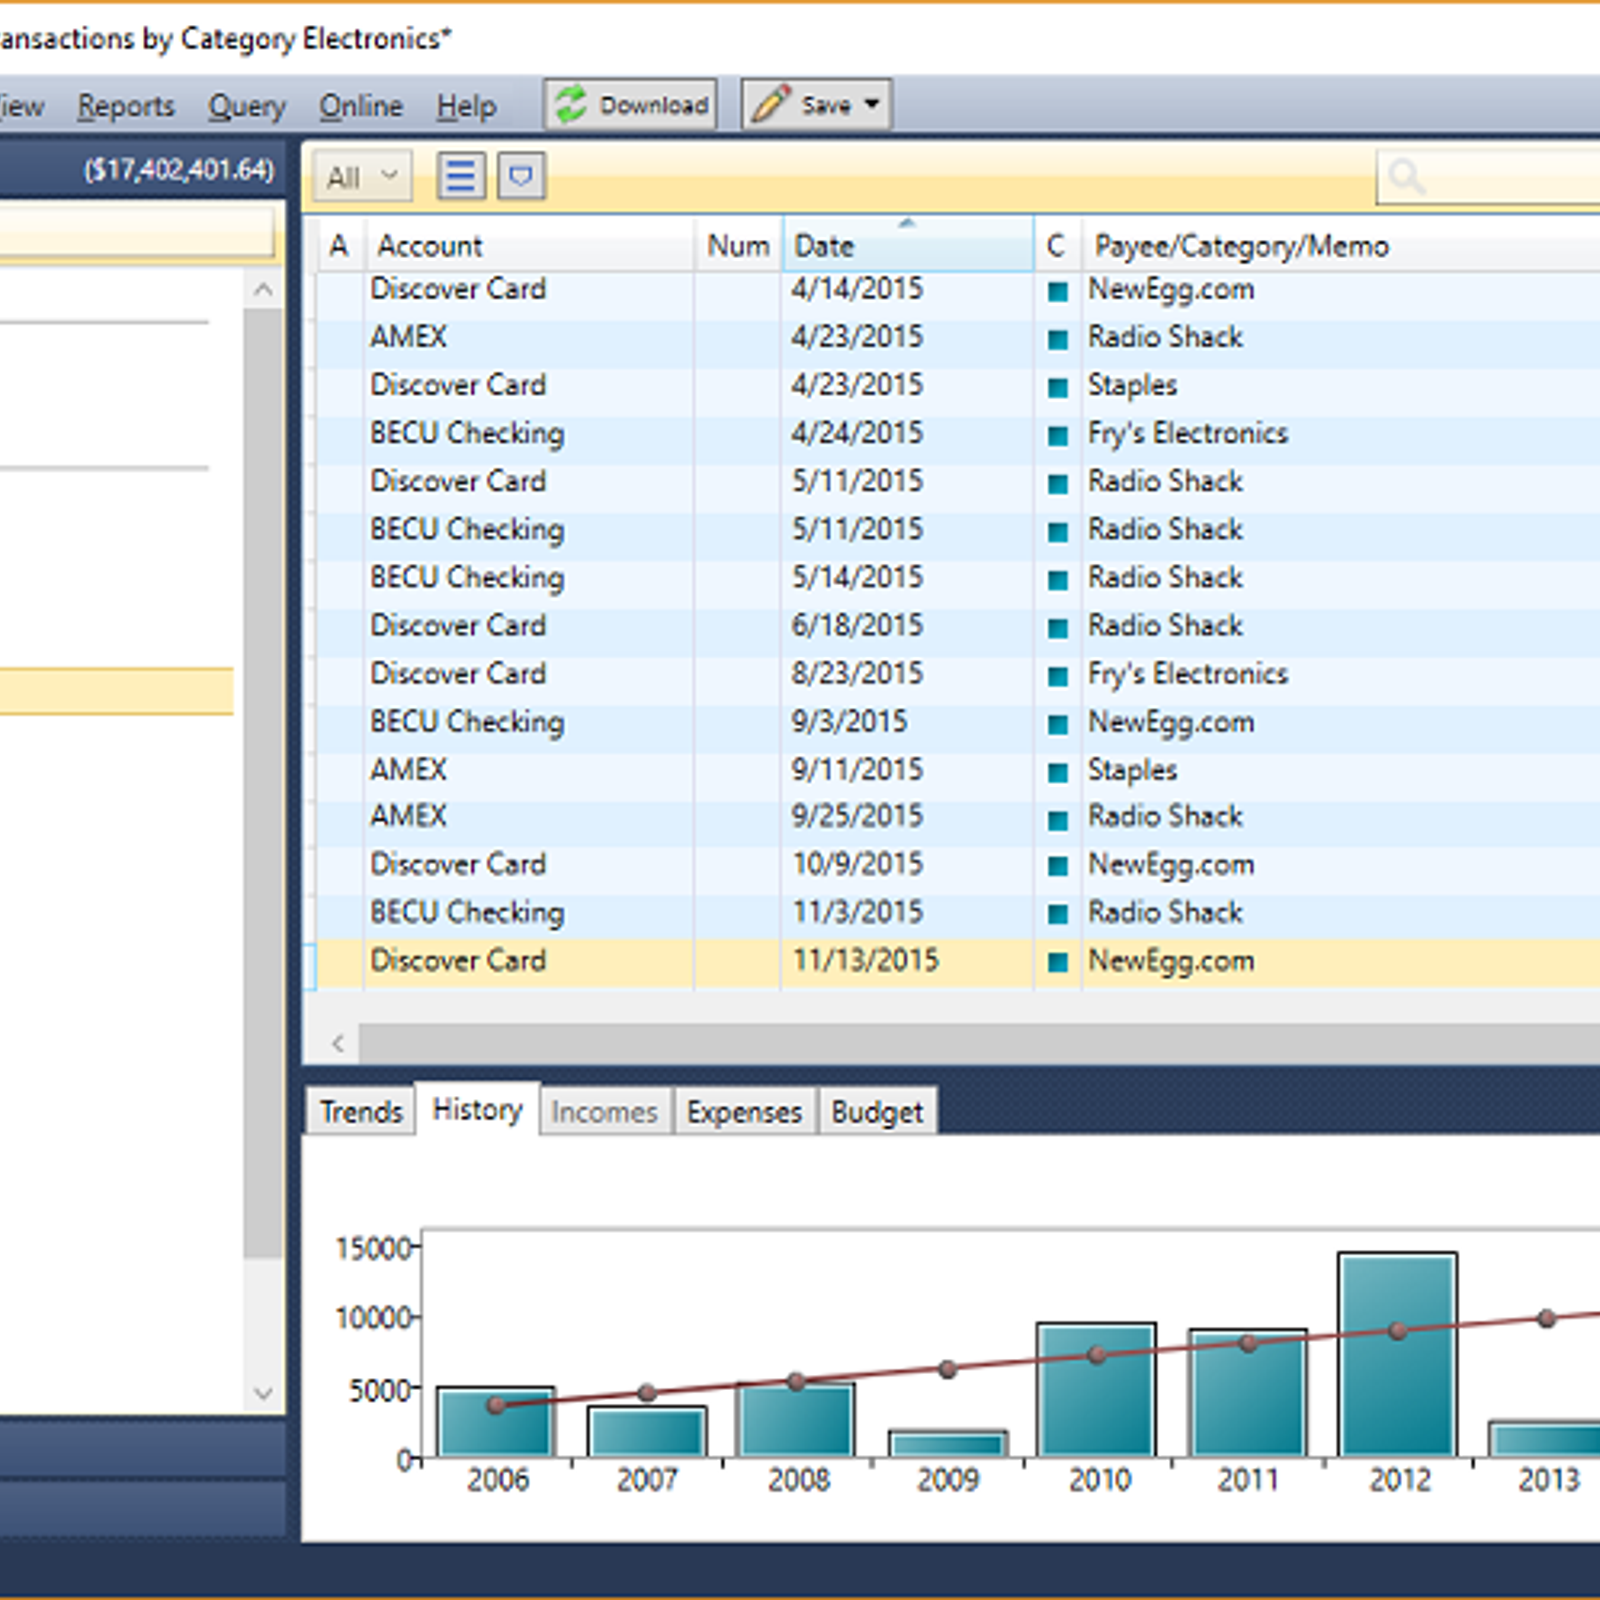1600x1600 pixels.
Task: Switch to the Expenses tab
Action: point(744,1111)
